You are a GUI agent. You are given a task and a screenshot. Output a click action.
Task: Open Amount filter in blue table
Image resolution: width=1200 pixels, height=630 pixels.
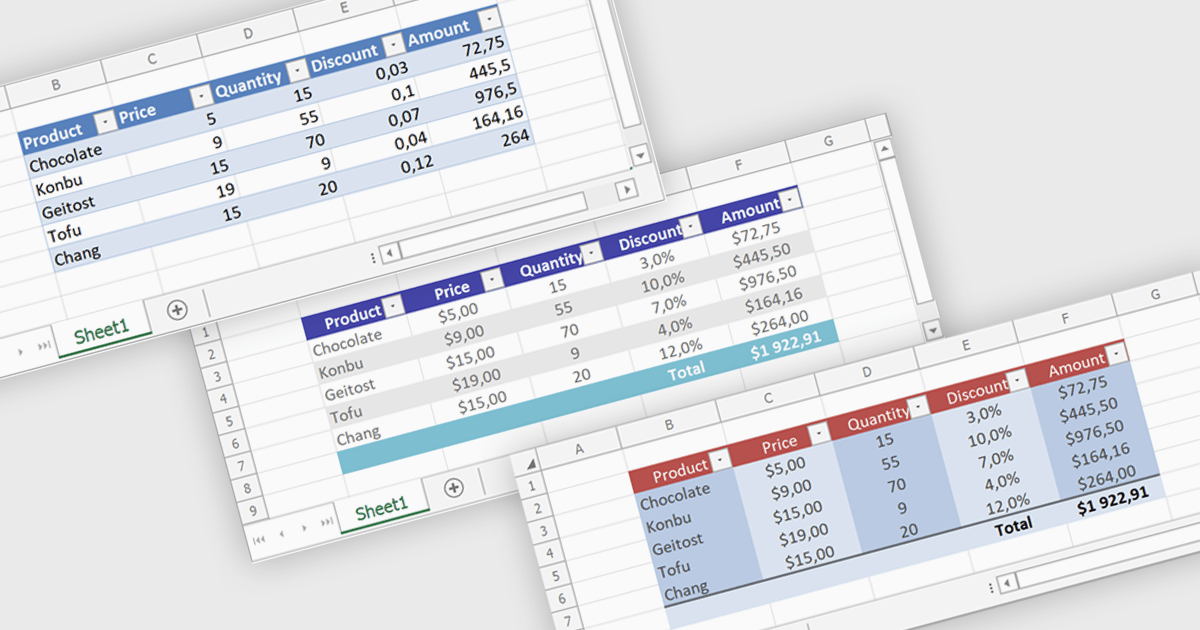(488, 19)
